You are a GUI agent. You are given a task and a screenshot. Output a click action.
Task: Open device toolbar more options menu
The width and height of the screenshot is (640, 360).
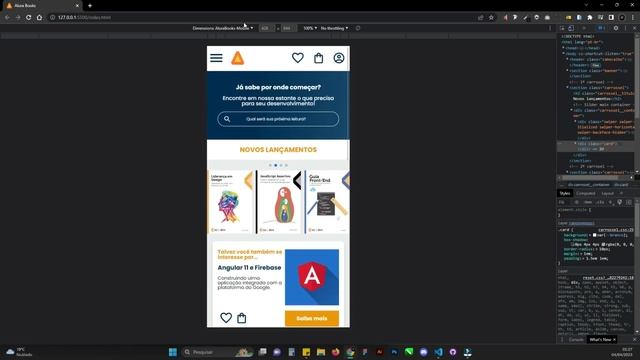click(550, 28)
